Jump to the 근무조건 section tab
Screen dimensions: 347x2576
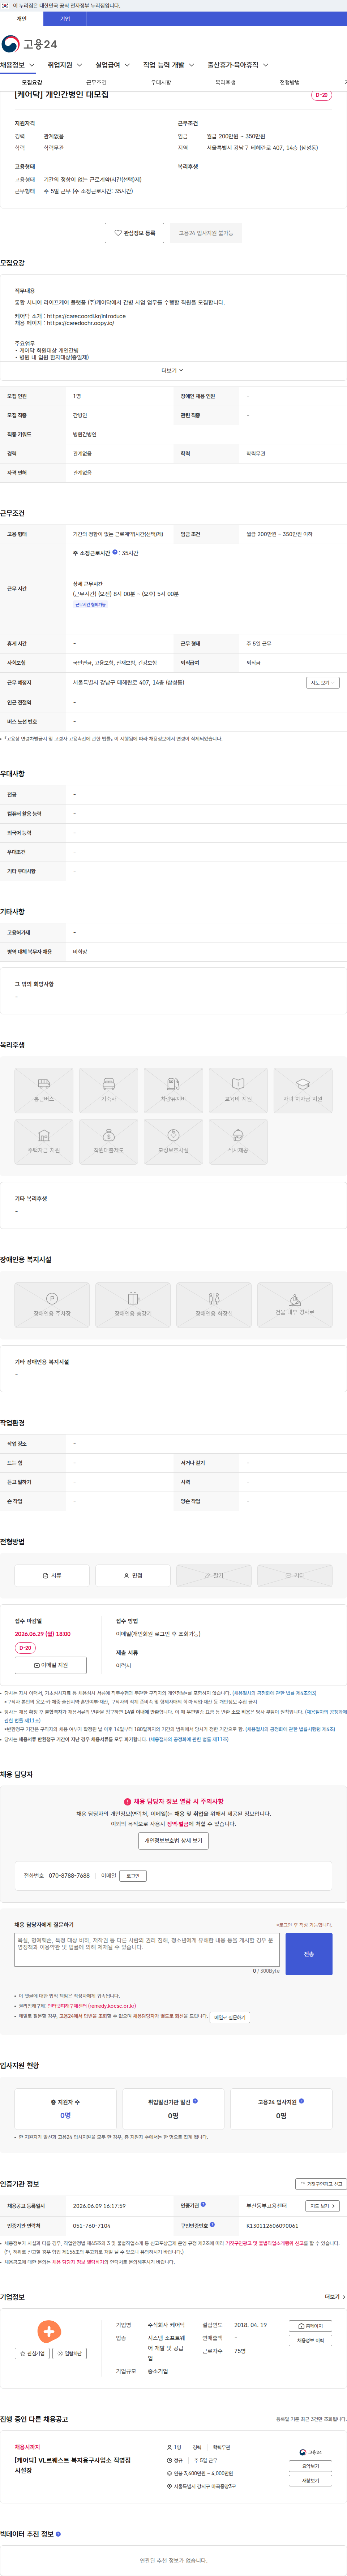(96, 83)
